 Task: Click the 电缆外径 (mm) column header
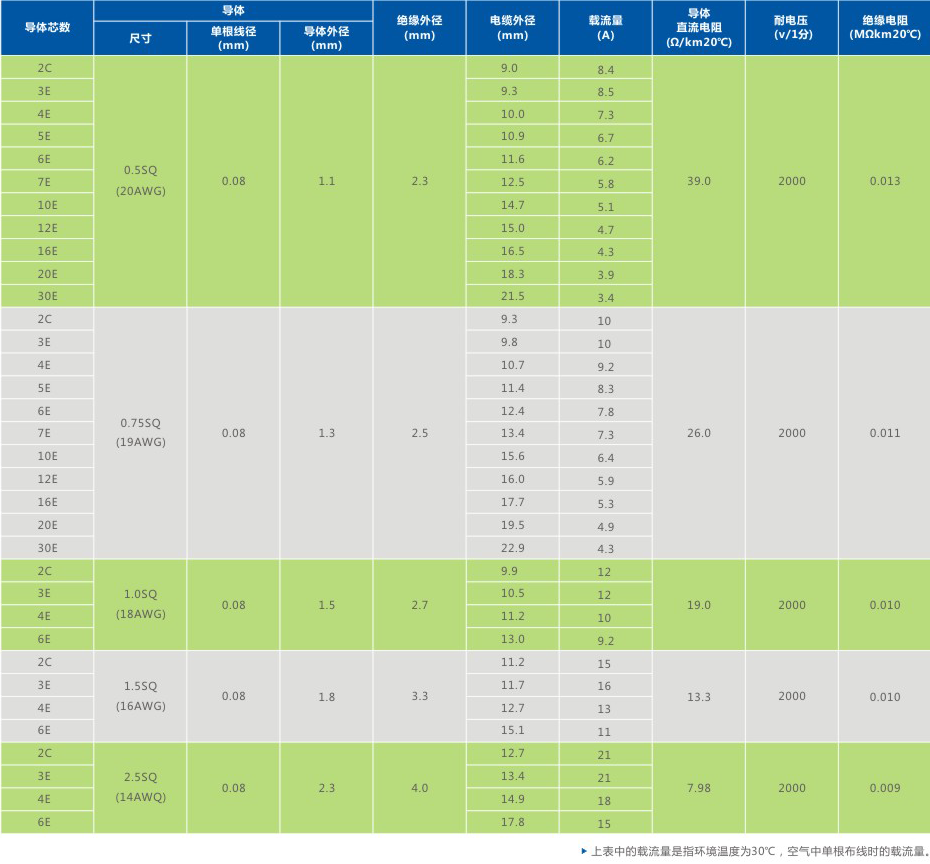(512, 27)
